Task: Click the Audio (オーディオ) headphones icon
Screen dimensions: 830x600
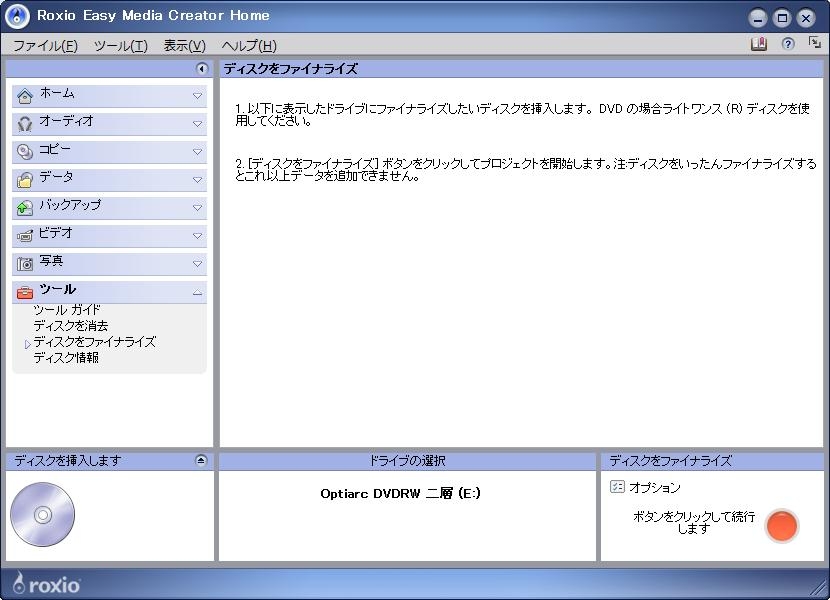Action: point(25,124)
